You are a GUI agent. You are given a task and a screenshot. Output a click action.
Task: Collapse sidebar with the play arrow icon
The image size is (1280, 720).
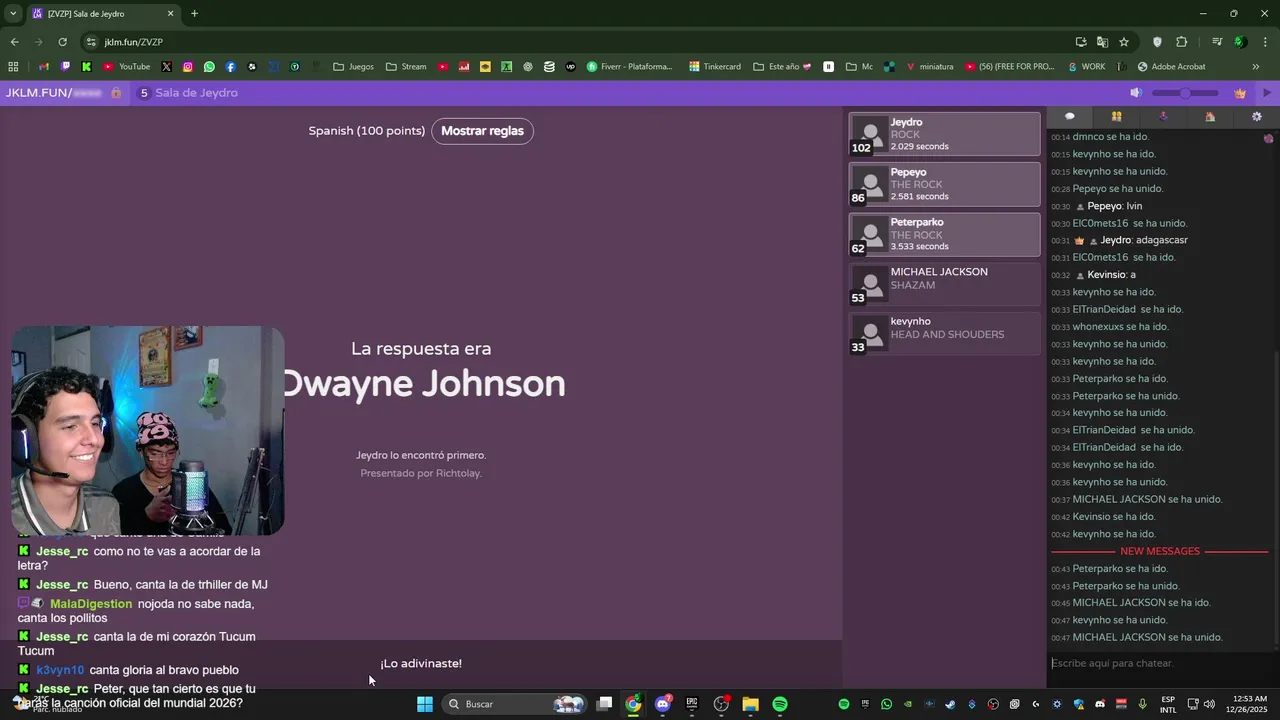(x=1267, y=93)
